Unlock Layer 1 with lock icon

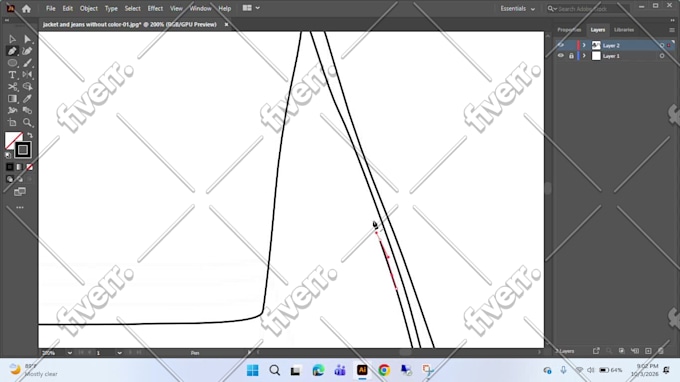click(571, 56)
